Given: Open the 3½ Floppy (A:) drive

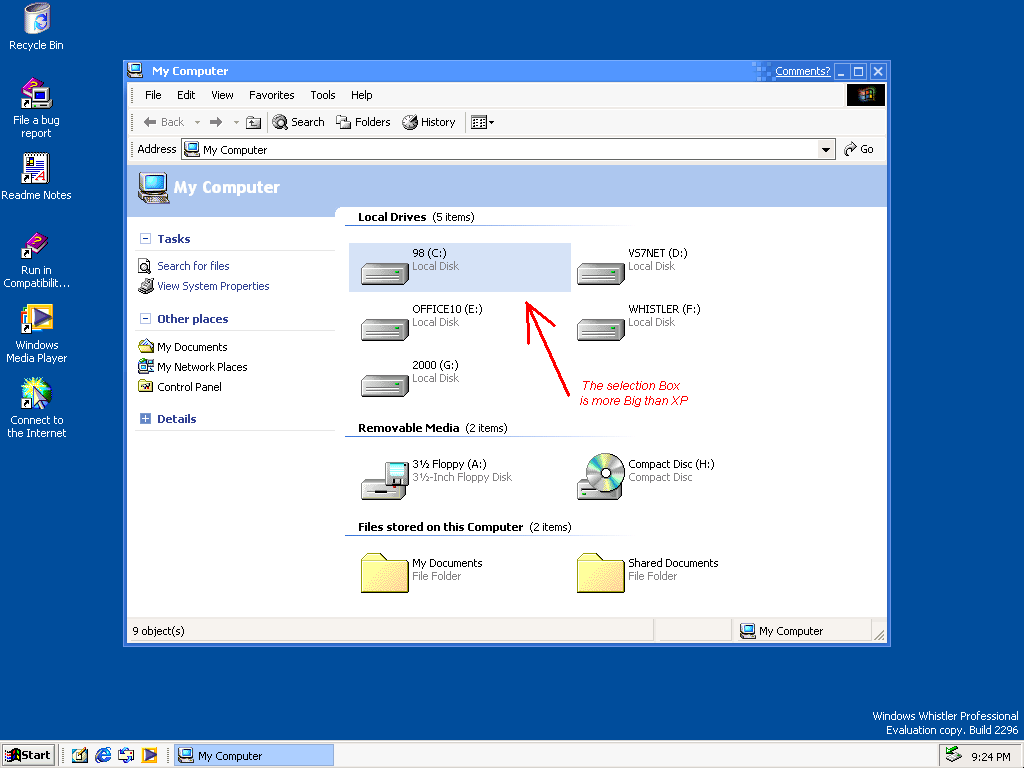Looking at the screenshot, I should [385, 478].
